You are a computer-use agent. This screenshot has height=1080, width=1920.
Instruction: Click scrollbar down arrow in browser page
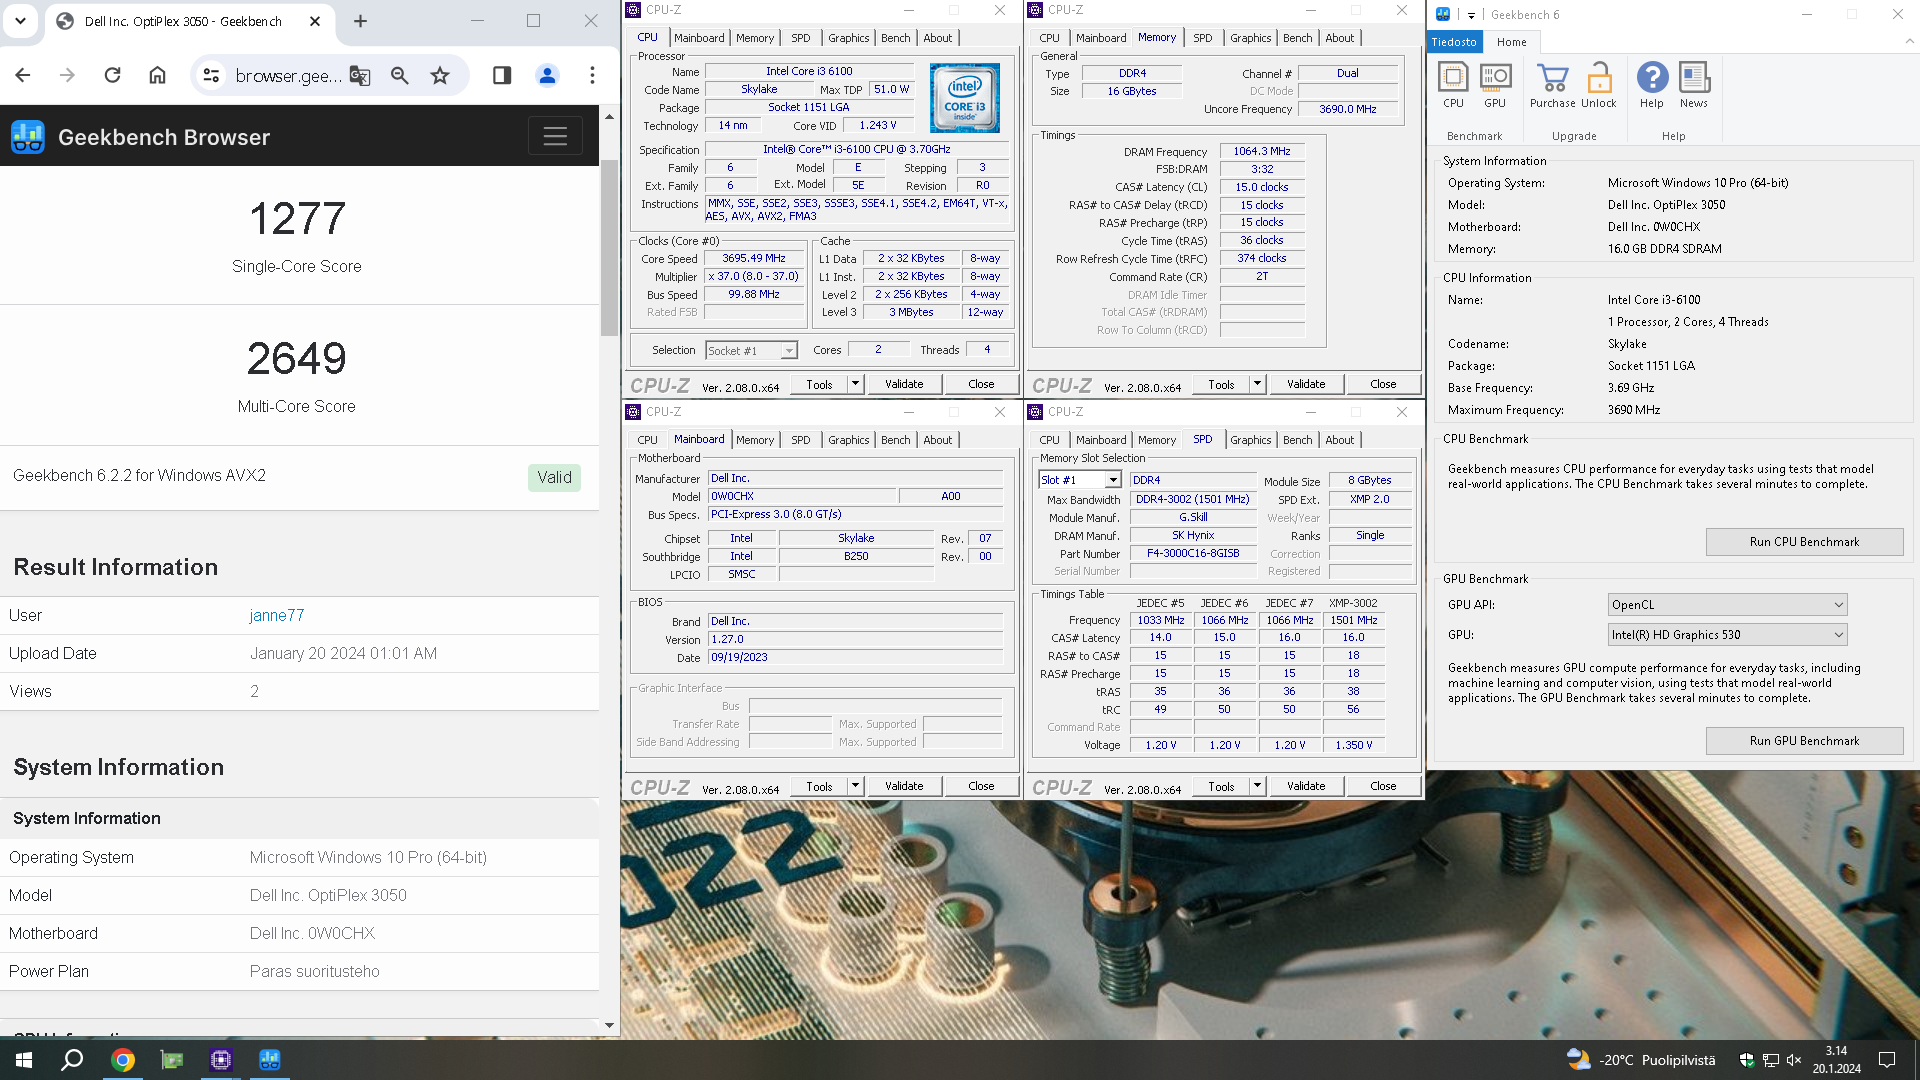tap(609, 1025)
